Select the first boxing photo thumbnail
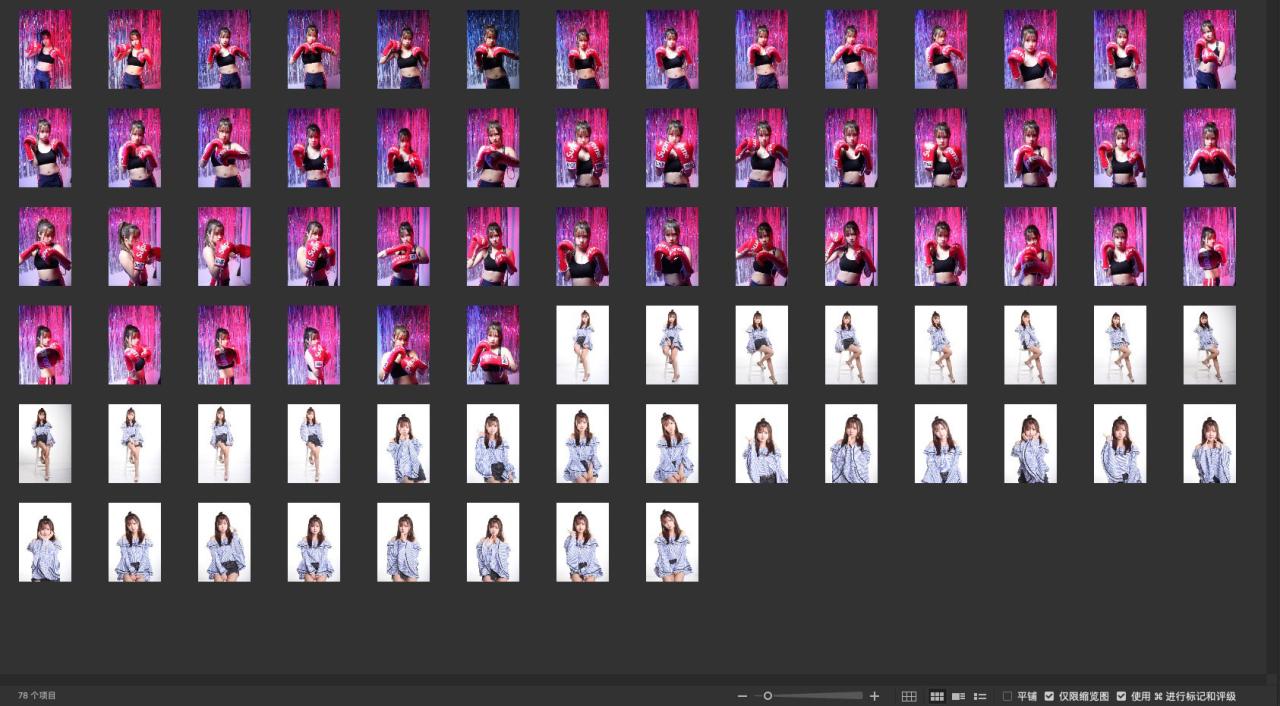1280x706 pixels. [x=45, y=50]
